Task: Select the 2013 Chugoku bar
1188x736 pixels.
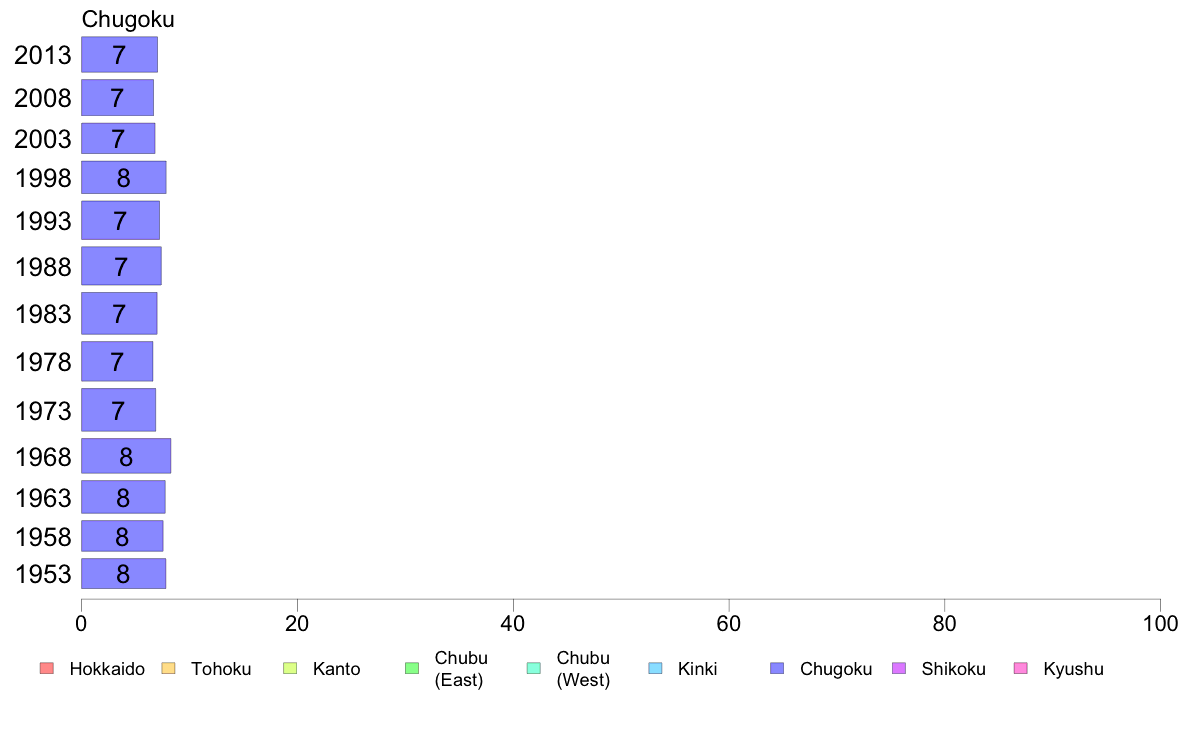Action: pos(120,55)
